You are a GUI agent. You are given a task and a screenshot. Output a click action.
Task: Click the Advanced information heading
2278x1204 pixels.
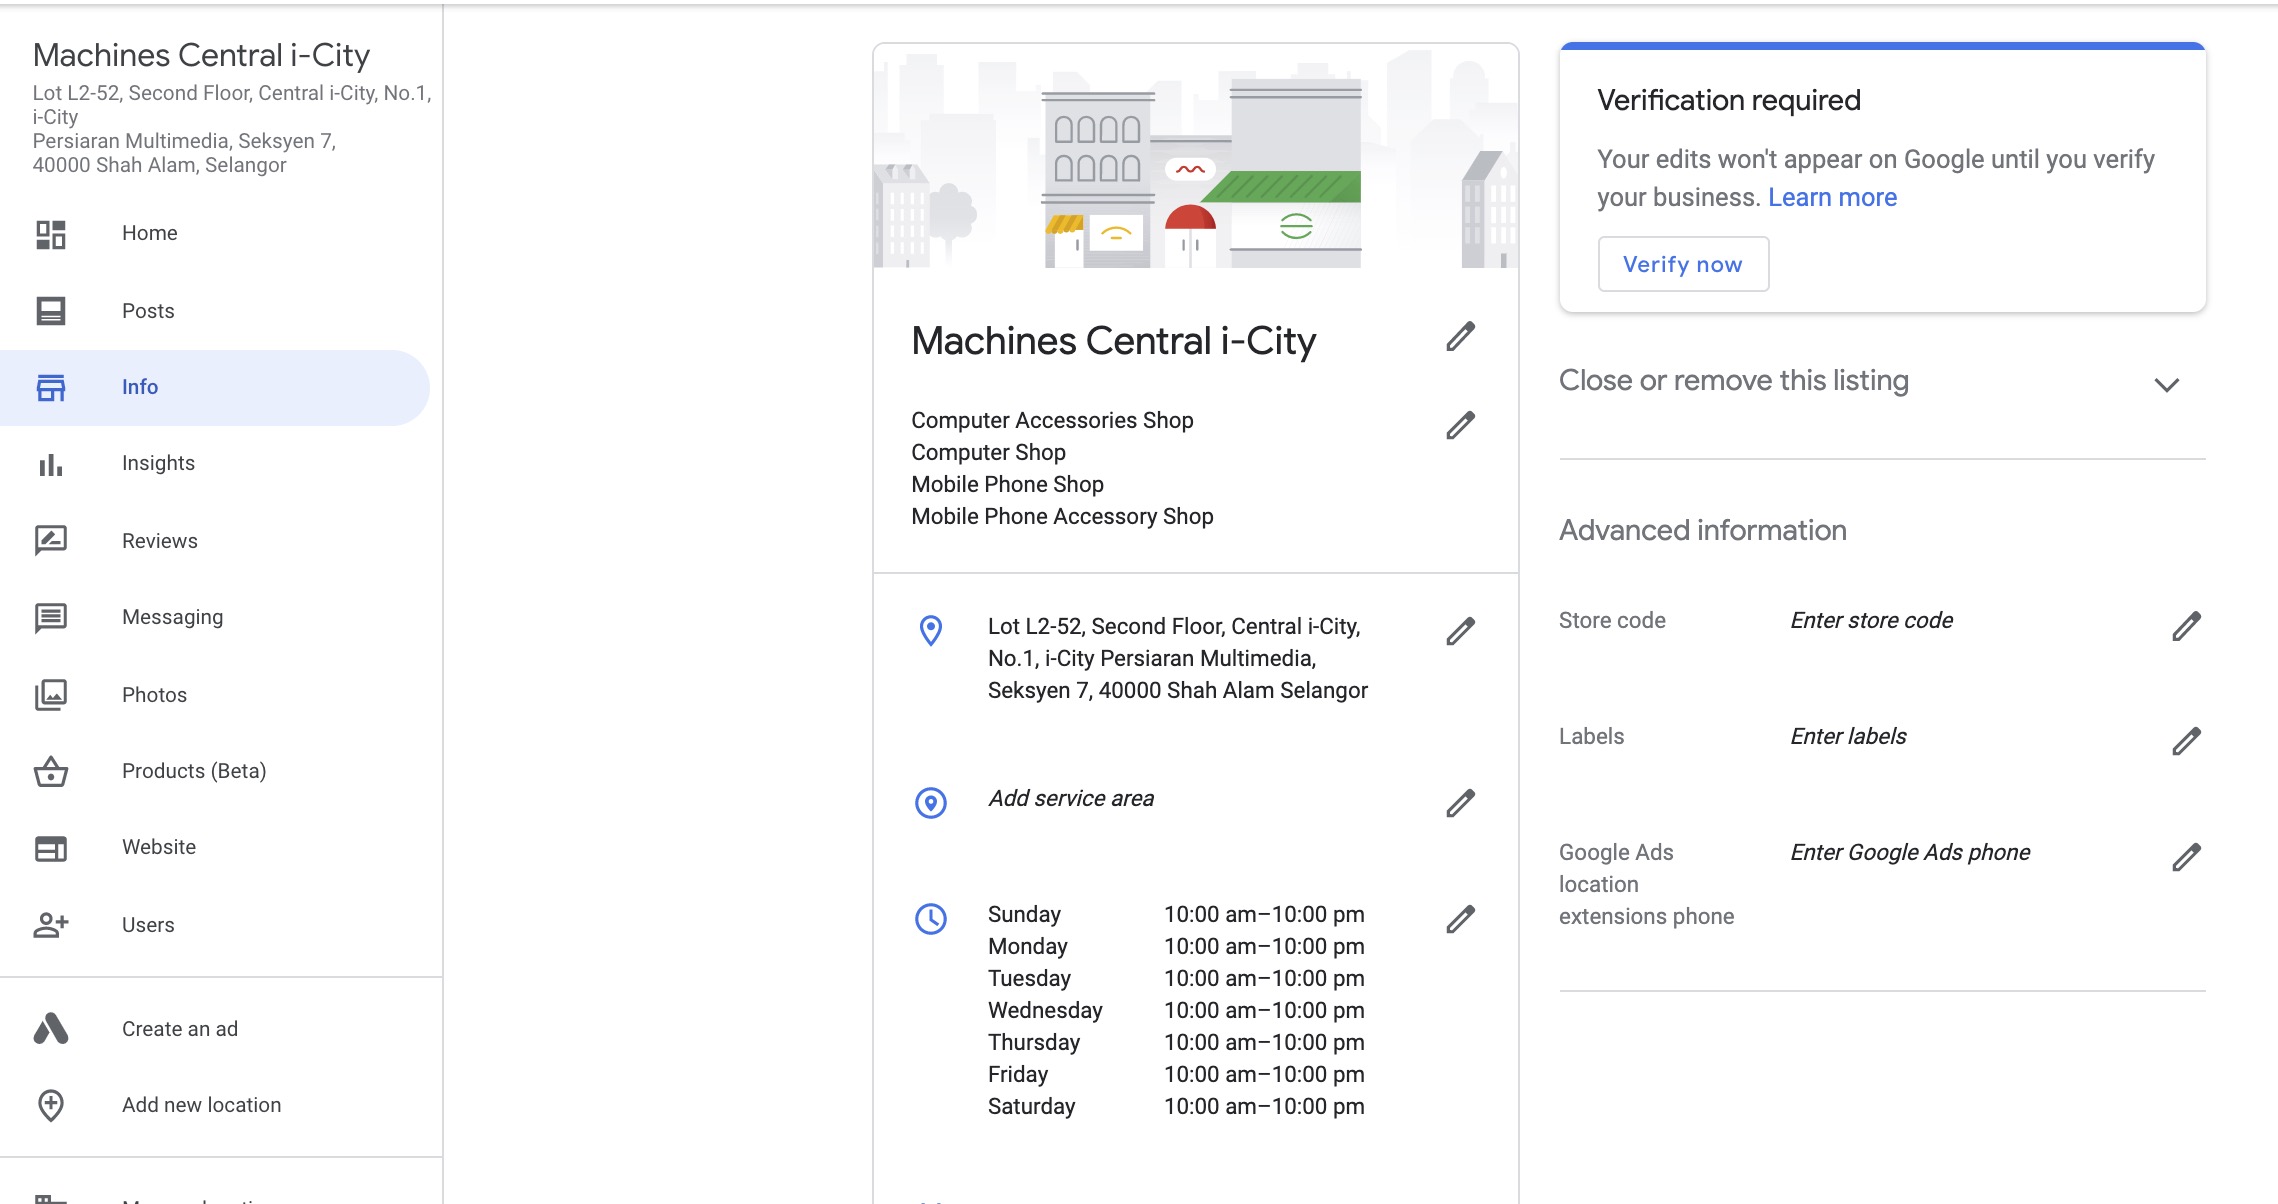tap(1703, 531)
